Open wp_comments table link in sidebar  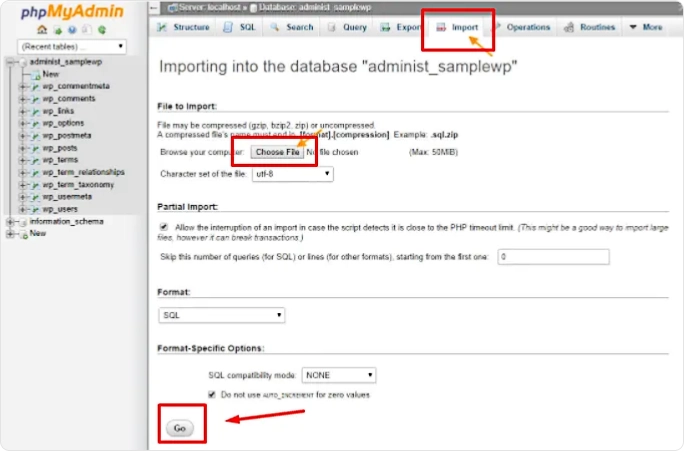coord(69,99)
